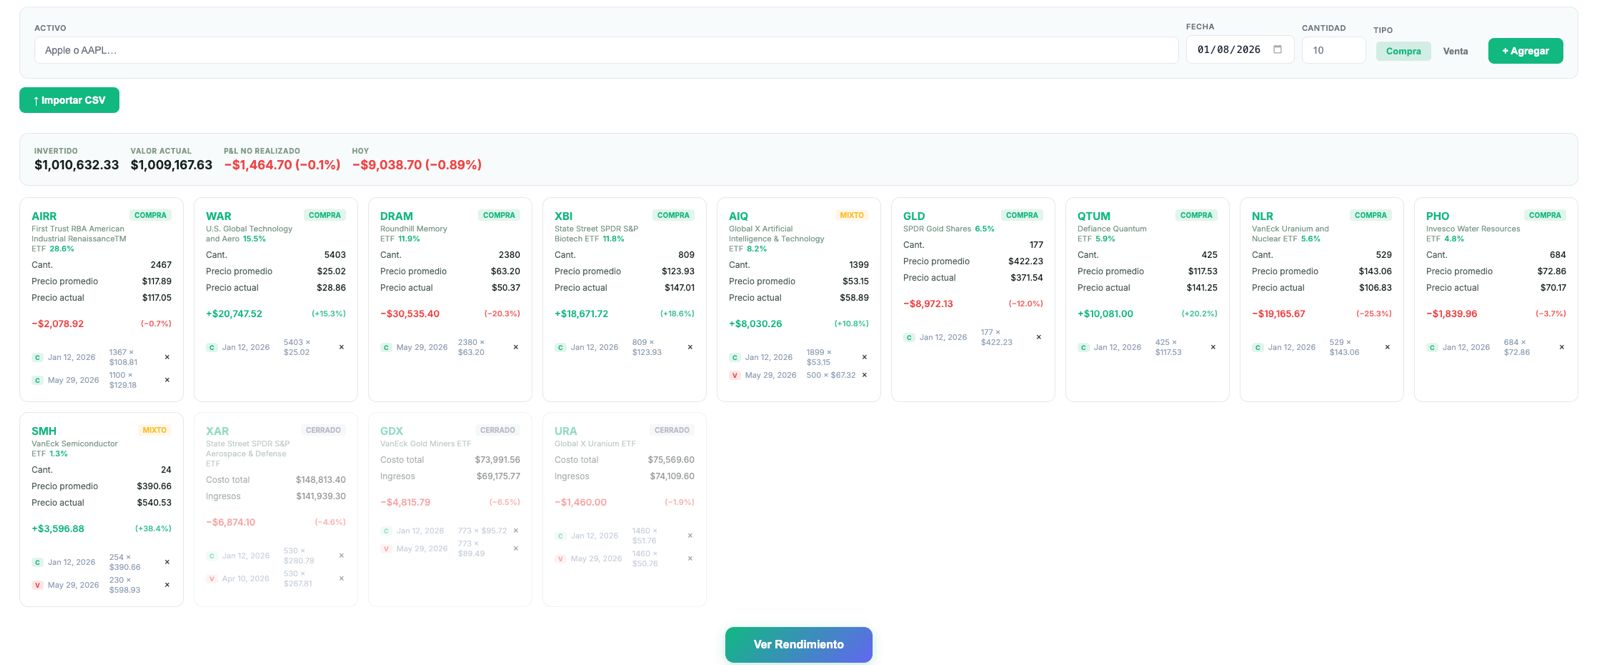Click the red V badge in AIQ card
The height and width of the screenshot is (665, 1600).
(x=735, y=375)
